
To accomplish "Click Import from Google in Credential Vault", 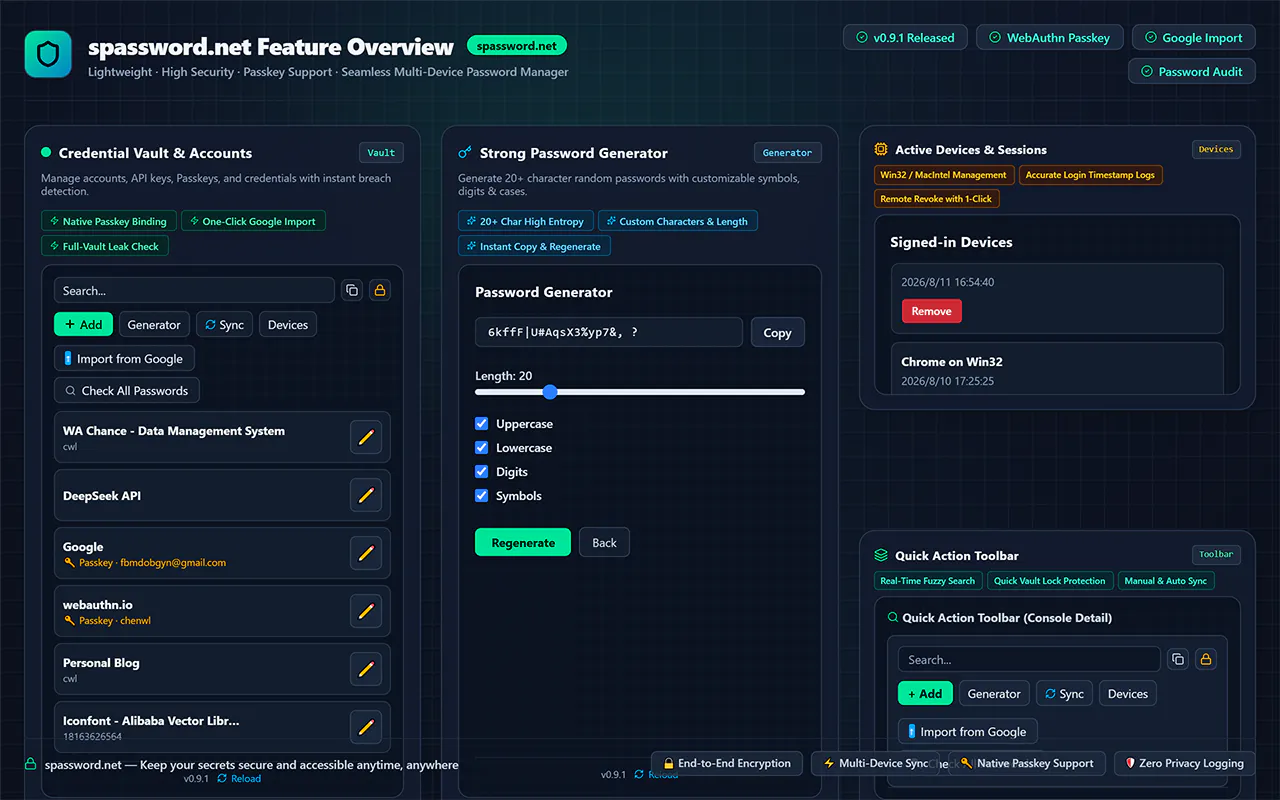I will coord(124,358).
